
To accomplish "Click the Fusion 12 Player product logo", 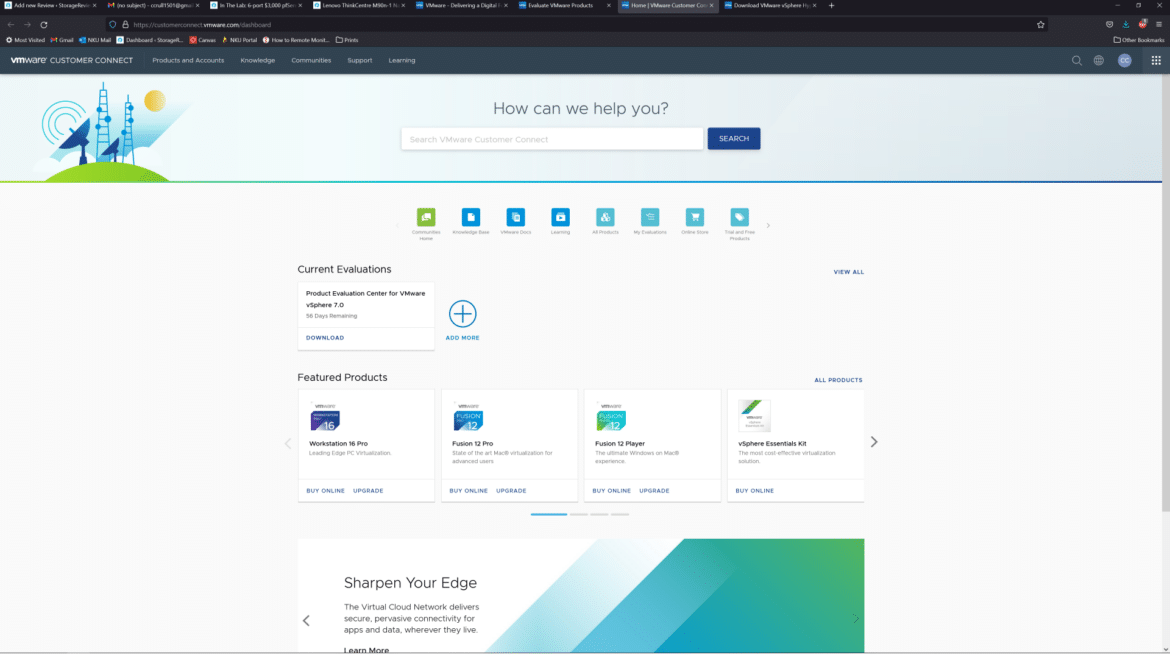I will pos(612,418).
